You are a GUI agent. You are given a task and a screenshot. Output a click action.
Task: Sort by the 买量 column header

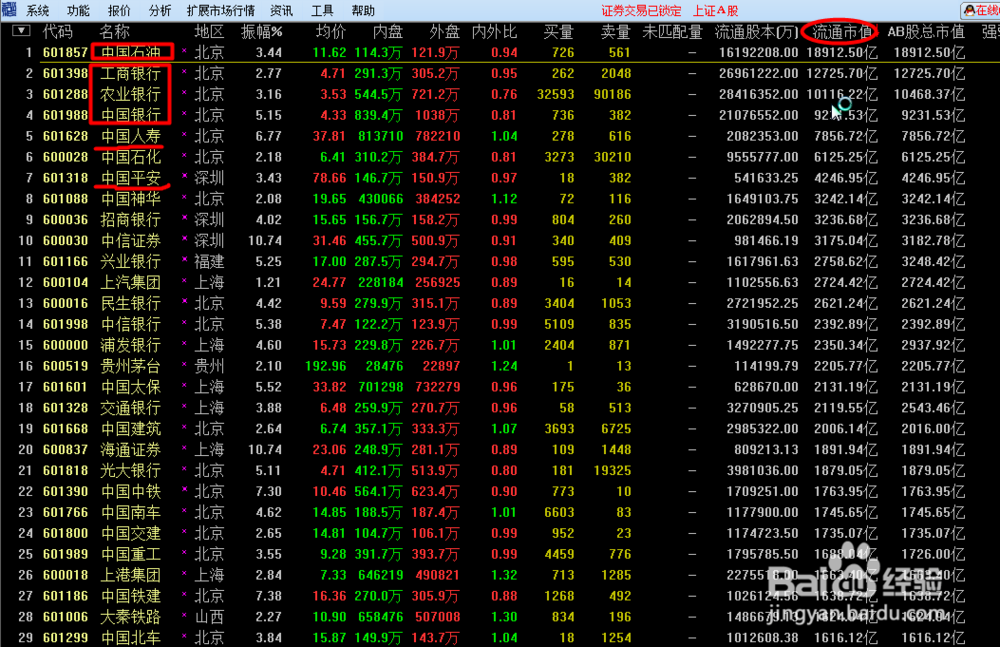[x=559, y=32]
